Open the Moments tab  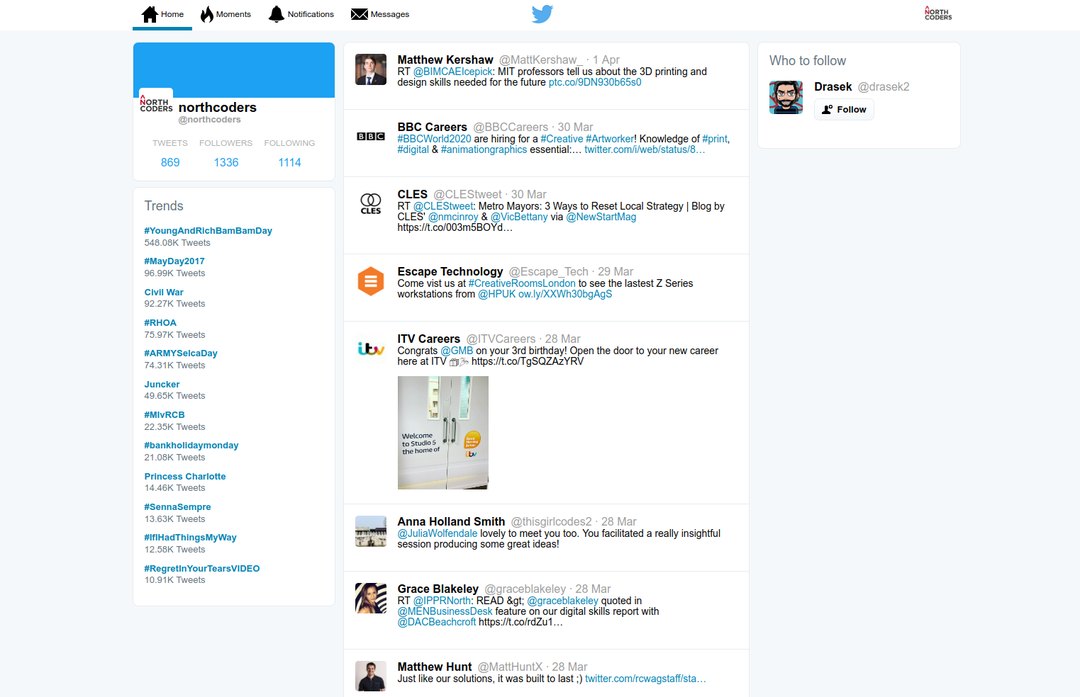[x=225, y=14]
